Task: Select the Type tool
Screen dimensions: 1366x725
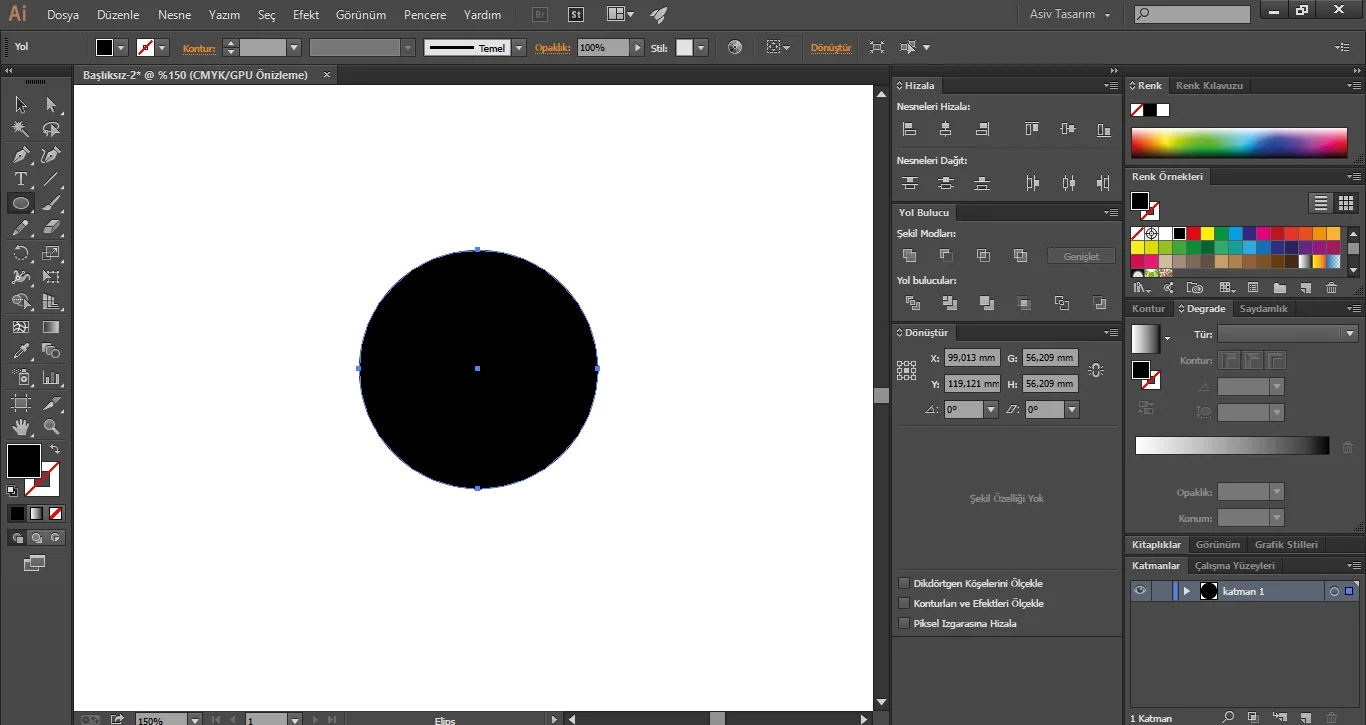Action: [20, 179]
